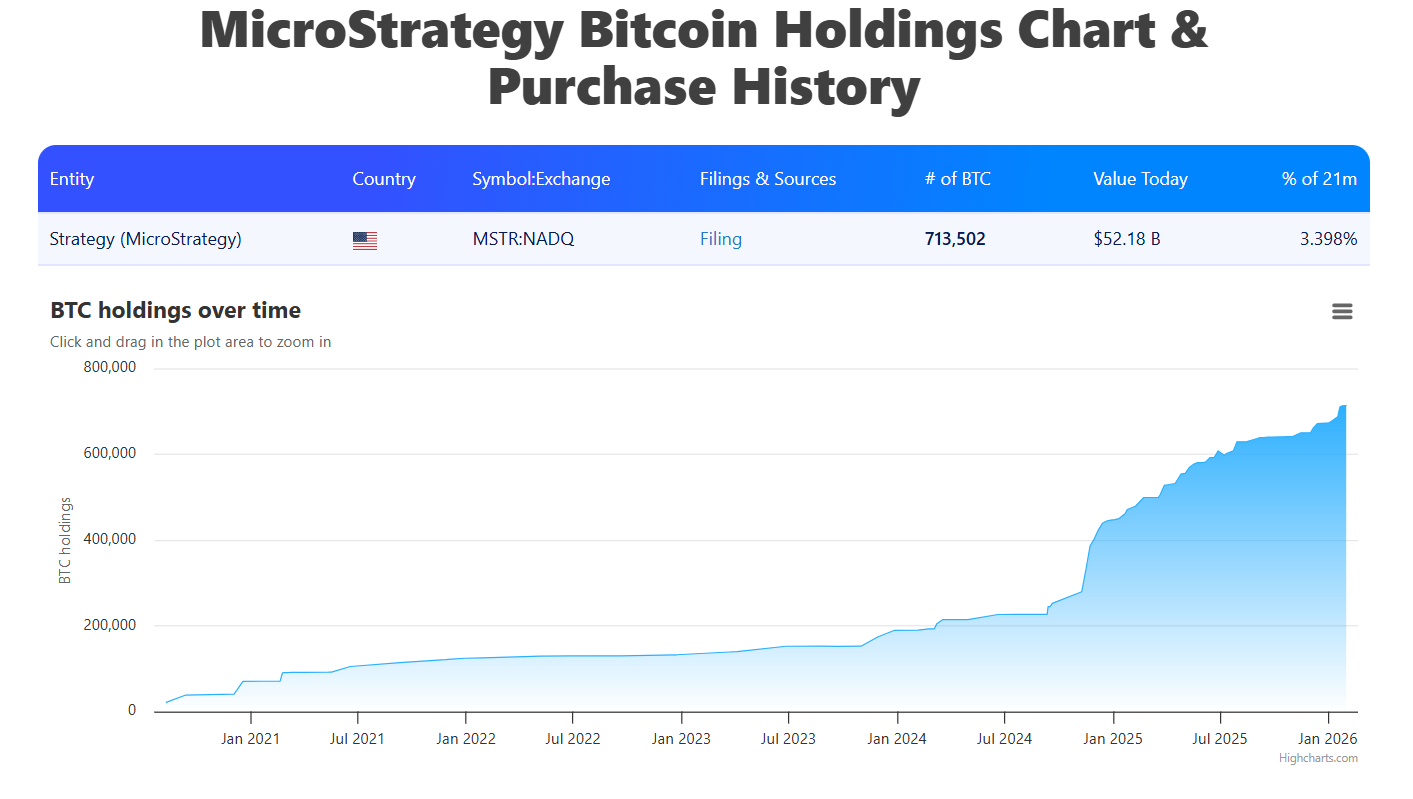
Task: Click the Entity column header
Action: (x=72, y=179)
